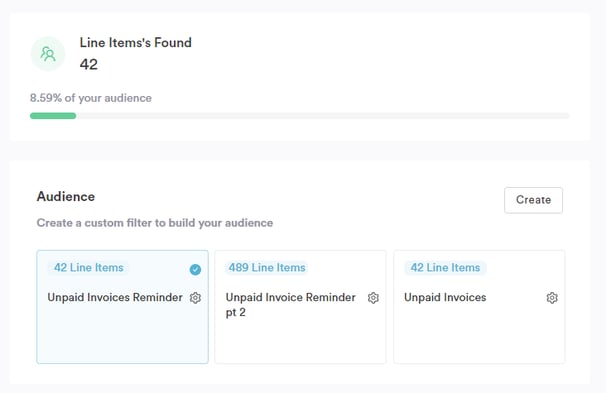The image size is (606, 393).
Task: Open settings gear for Unpaid Invoices card
Action: [x=552, y=298]
